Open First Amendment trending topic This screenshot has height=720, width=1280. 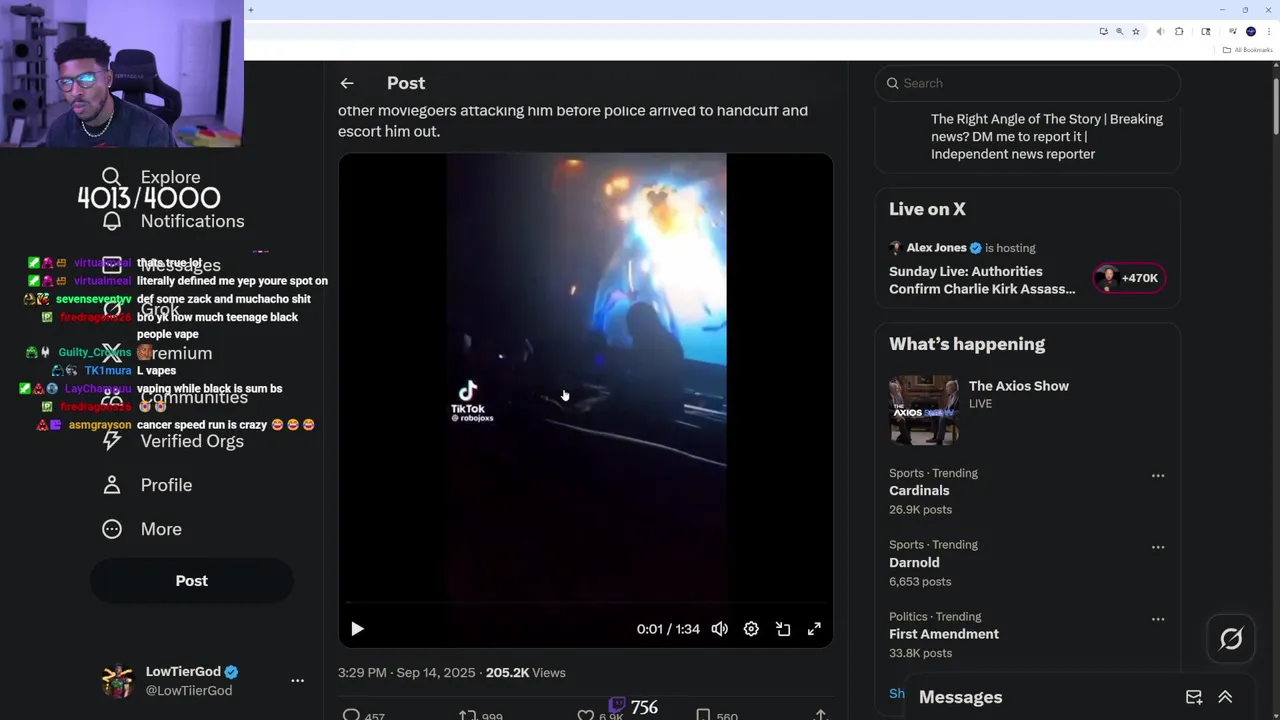pyautogui.click(x=944, y=634)
